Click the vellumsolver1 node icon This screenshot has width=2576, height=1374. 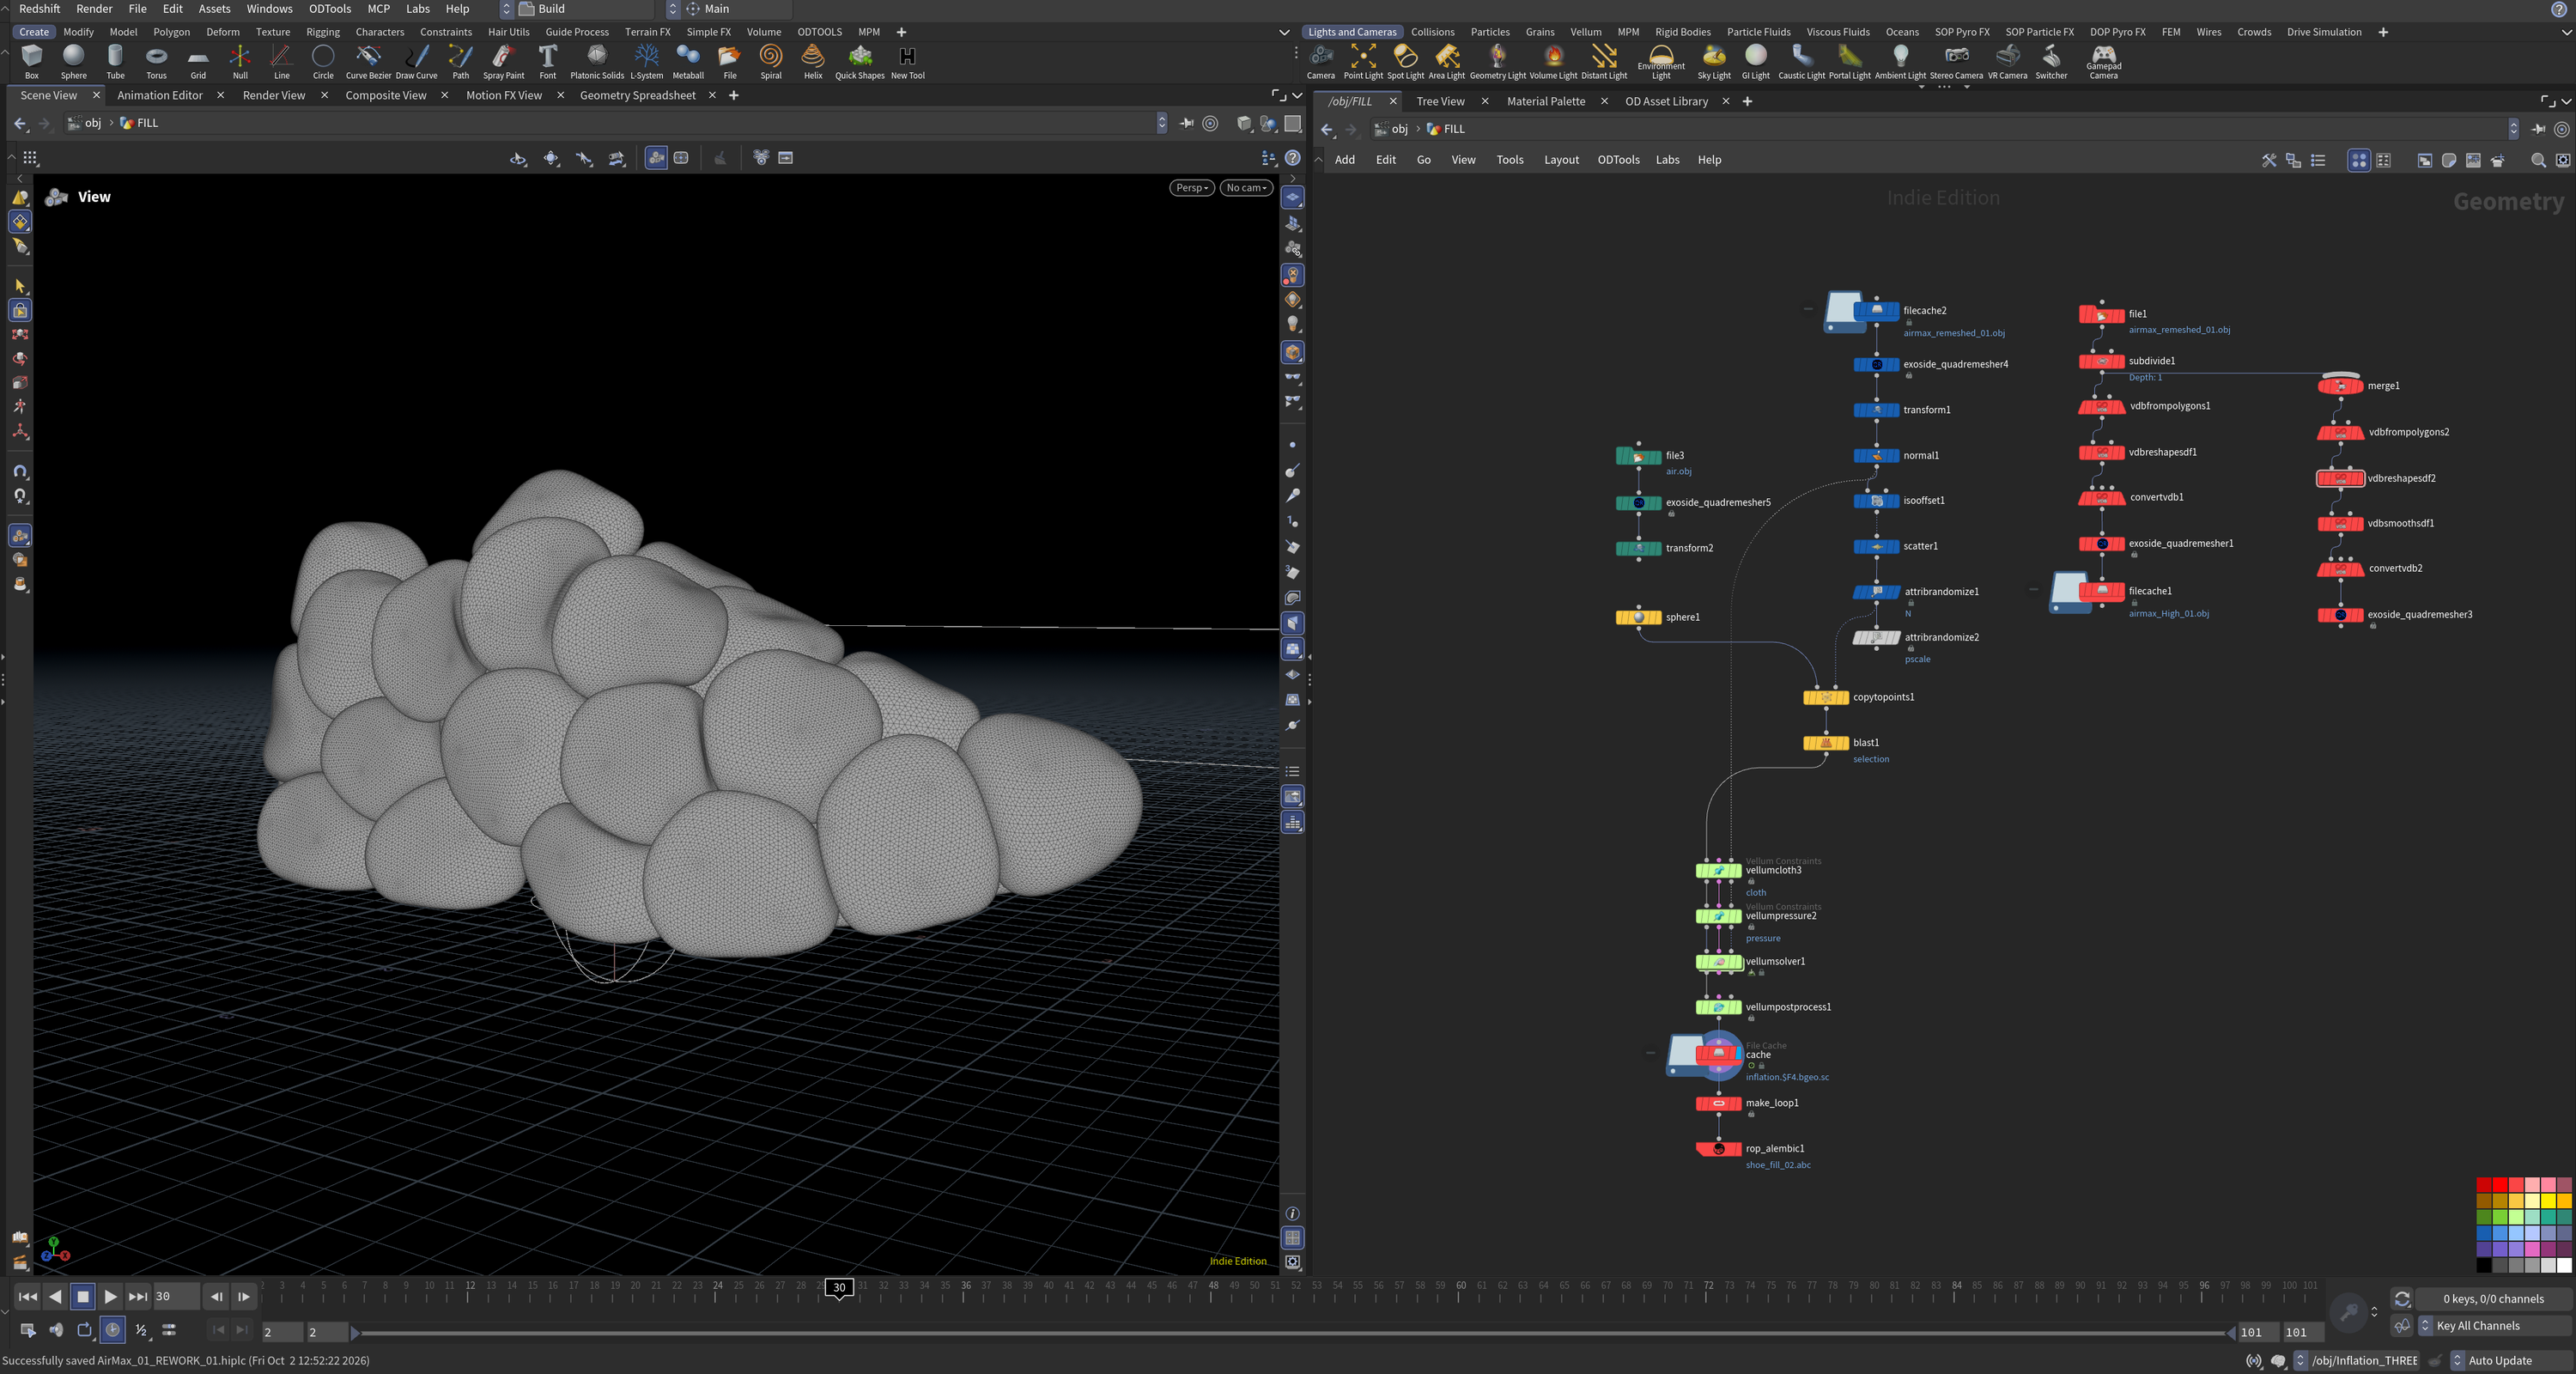click(x=1719, y=962)
